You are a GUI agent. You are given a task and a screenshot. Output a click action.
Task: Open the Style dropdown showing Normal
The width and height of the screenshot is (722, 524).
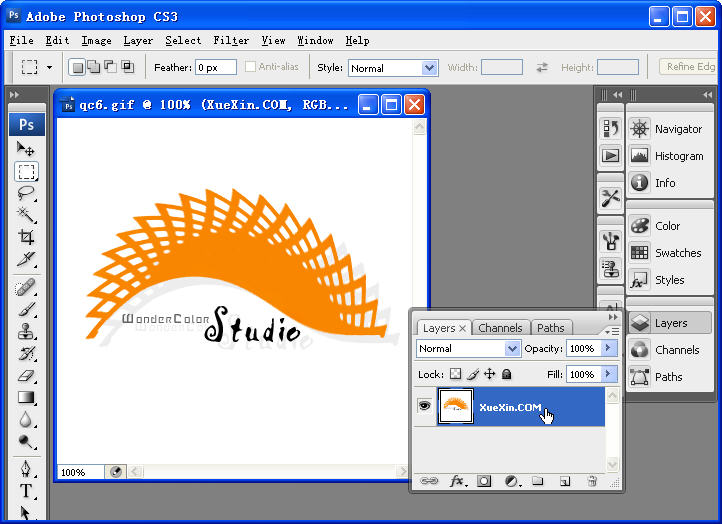point(393,68)
